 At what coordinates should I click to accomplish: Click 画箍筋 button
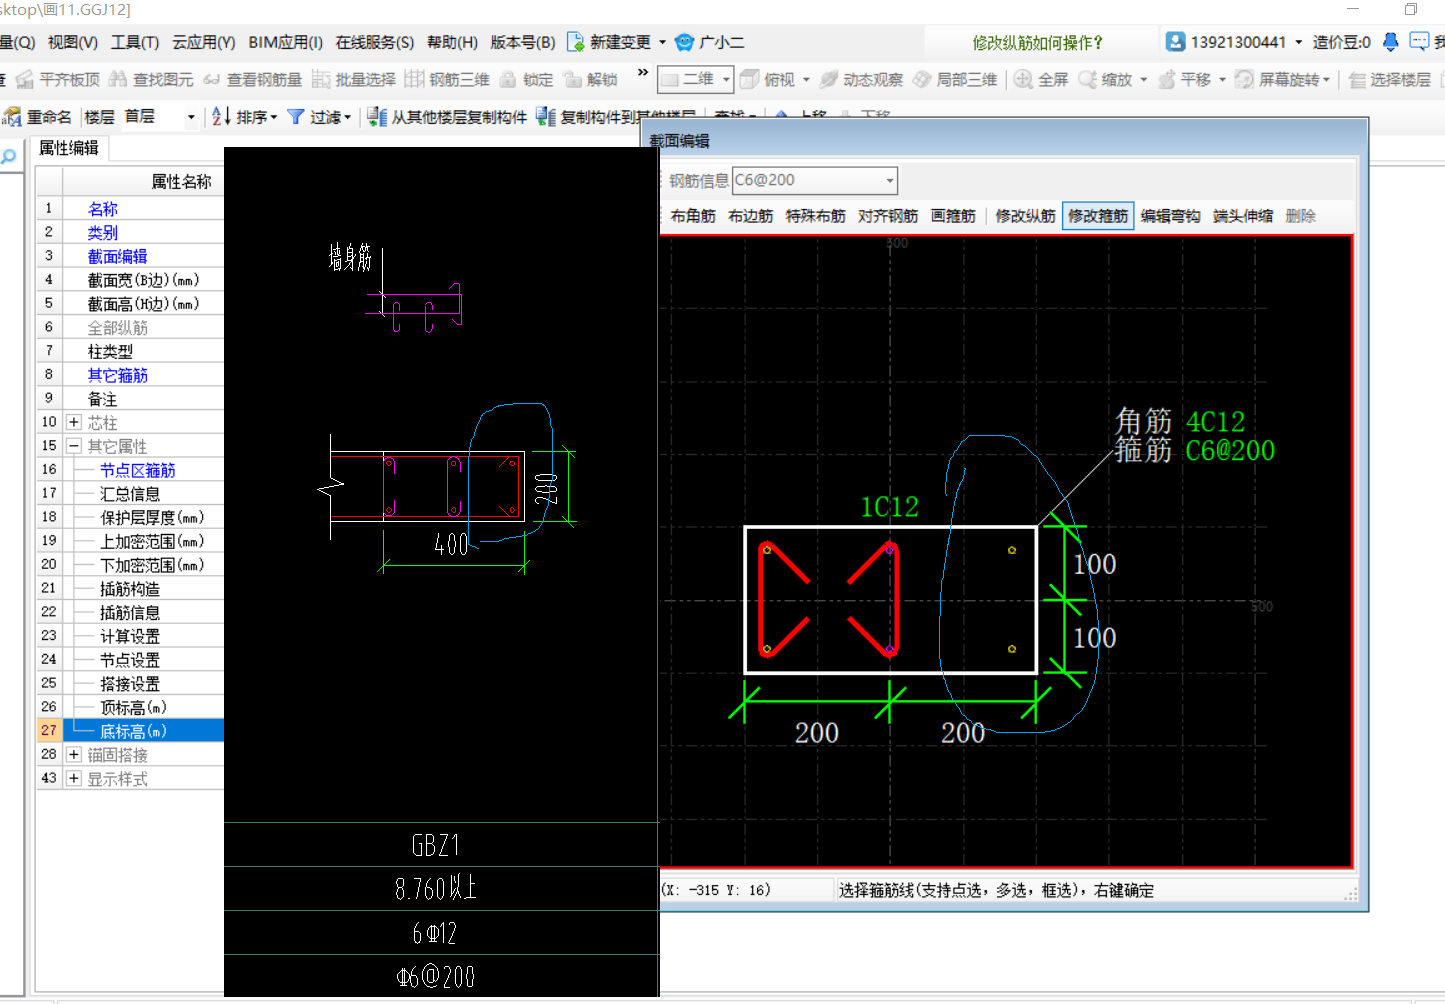click(x=953, y=216)
